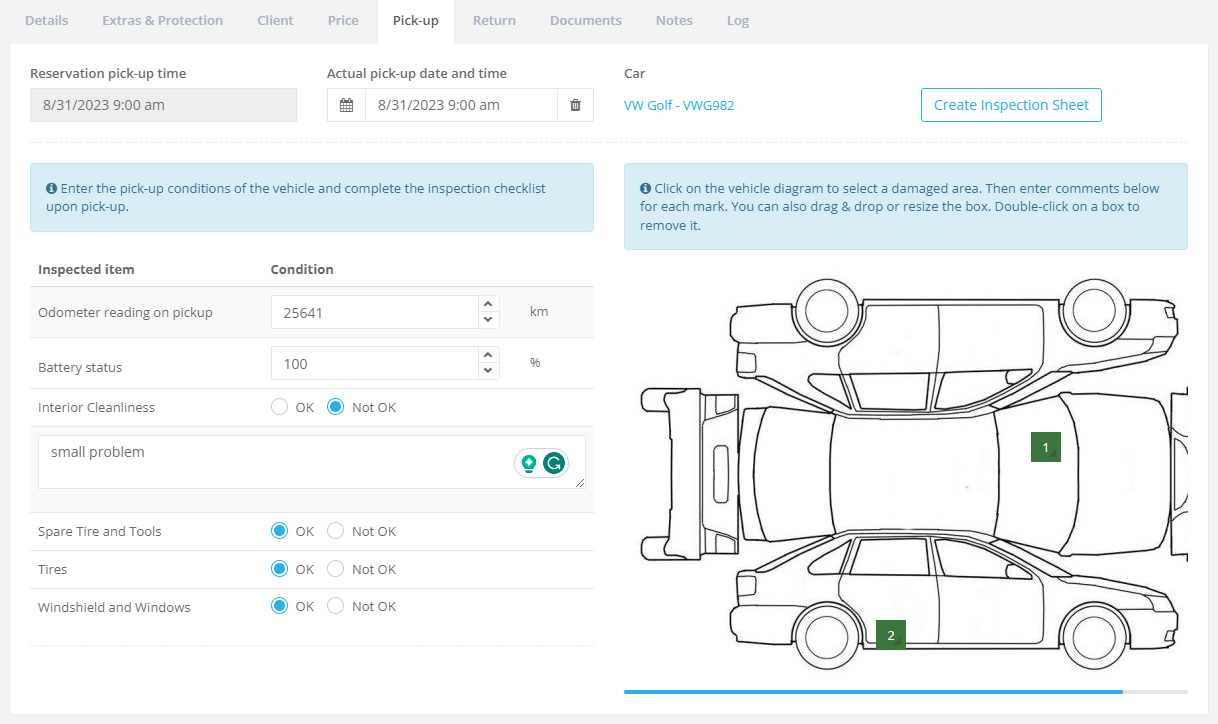
Task: Click the Create Inspection Sheet button
Action: point(1011,105)
